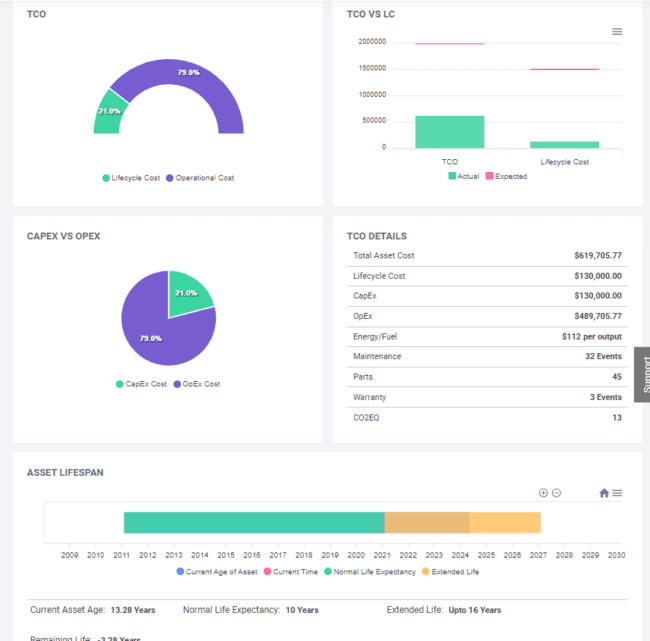Select Lifecycle Cost value $130,000.00
This screenshot has height=641, width=650.
[598, 276]
